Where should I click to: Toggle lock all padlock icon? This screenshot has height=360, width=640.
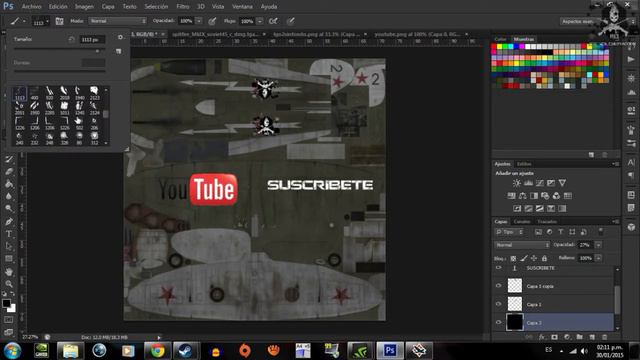pos(544,258)
